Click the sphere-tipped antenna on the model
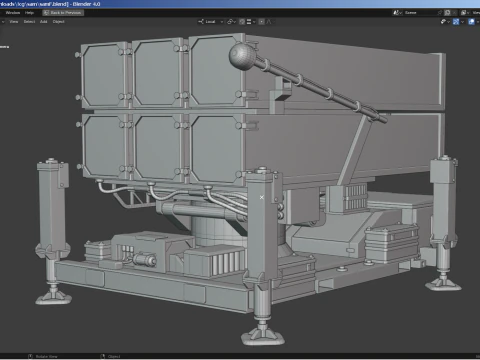This screenshot has height=360, width=480. coord(242,56)
